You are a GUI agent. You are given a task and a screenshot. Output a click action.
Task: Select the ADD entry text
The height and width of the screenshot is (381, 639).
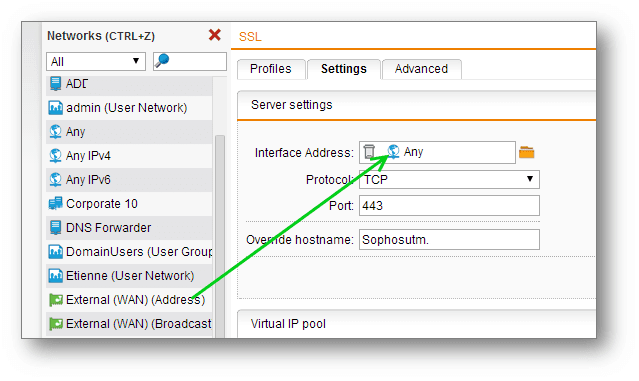click(77, 84)
